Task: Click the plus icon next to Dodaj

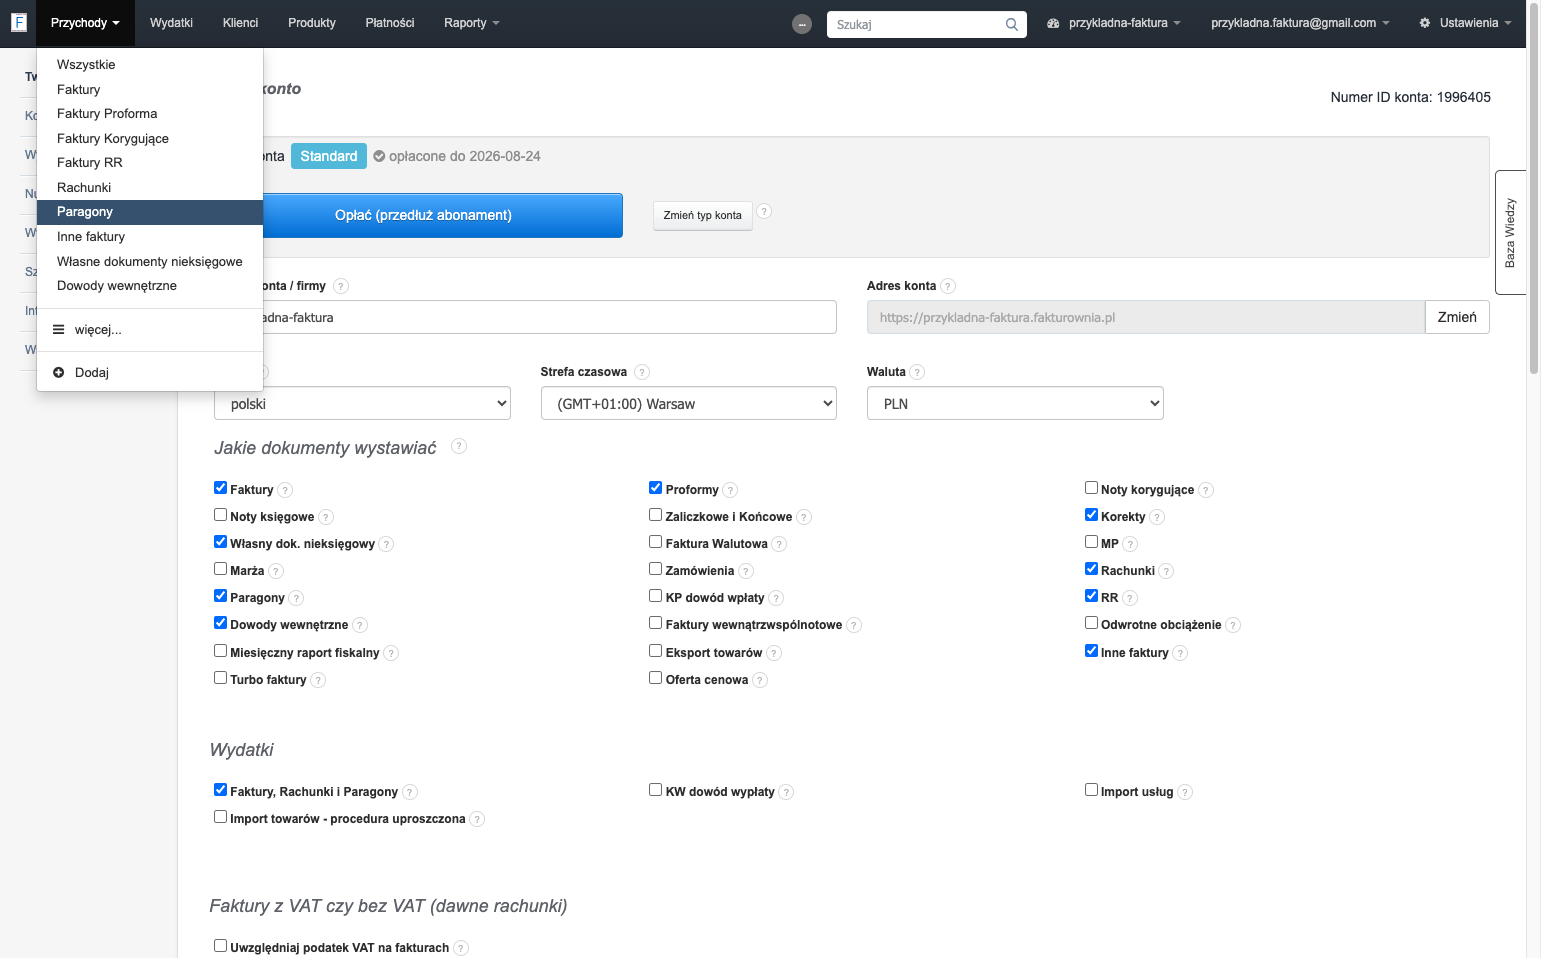Action: coord(59,372)
